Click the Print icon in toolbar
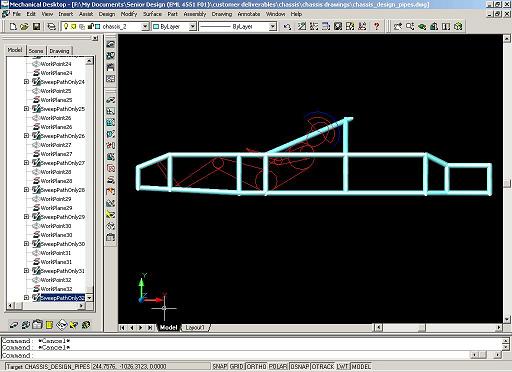 pos(51,27)
